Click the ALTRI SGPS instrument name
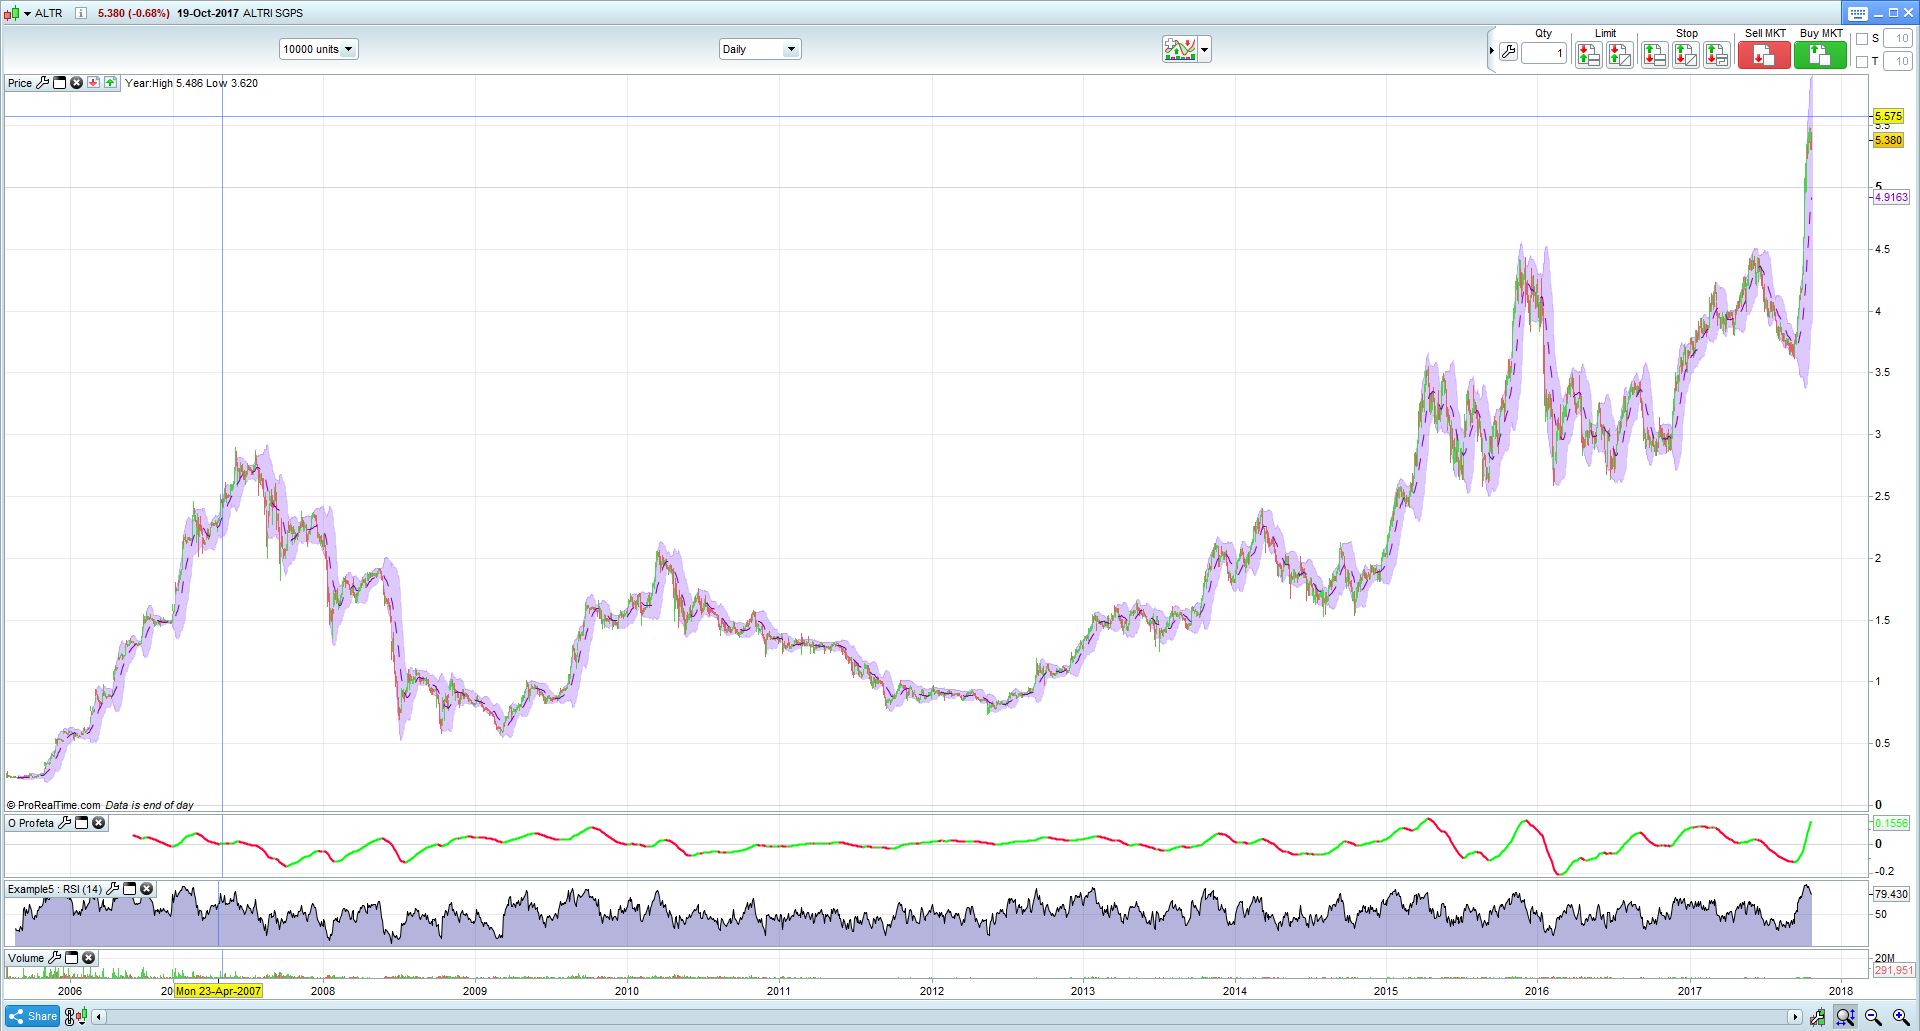This screenshot has width=1920, height=1031. (x=273, y=13)
